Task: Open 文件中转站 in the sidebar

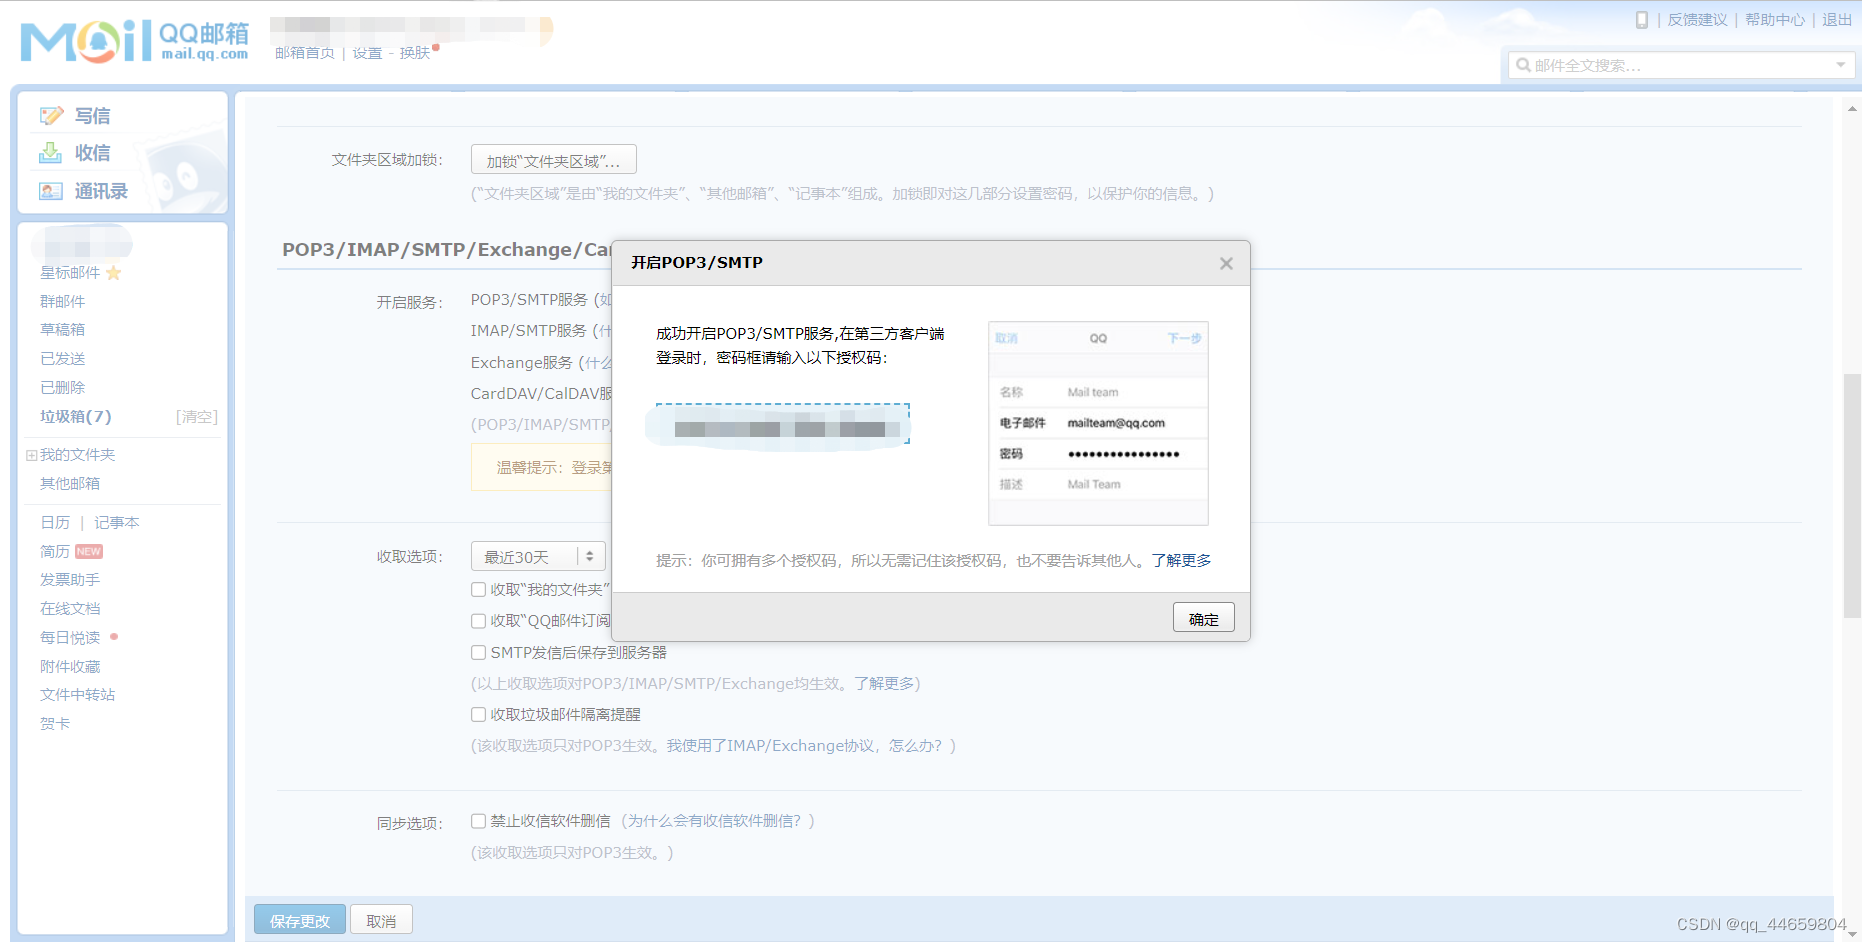Action: [x=77, y=695]
